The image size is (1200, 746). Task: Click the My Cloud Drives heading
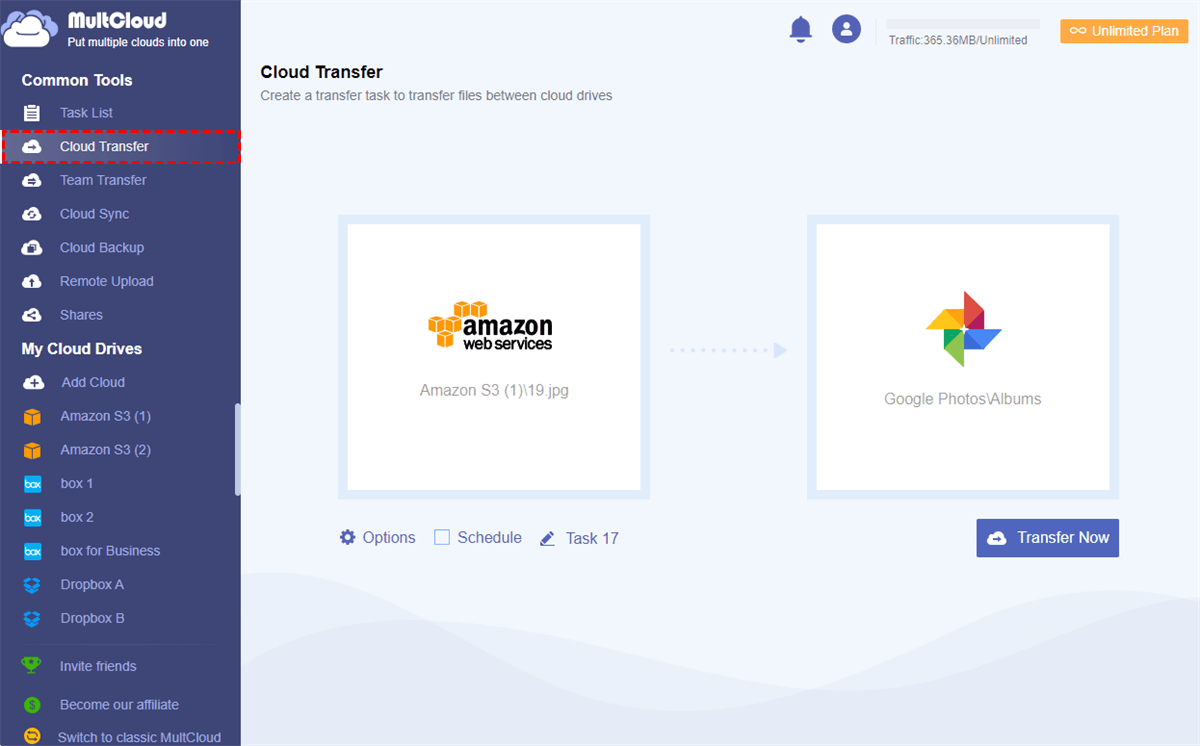pos(82,349)
